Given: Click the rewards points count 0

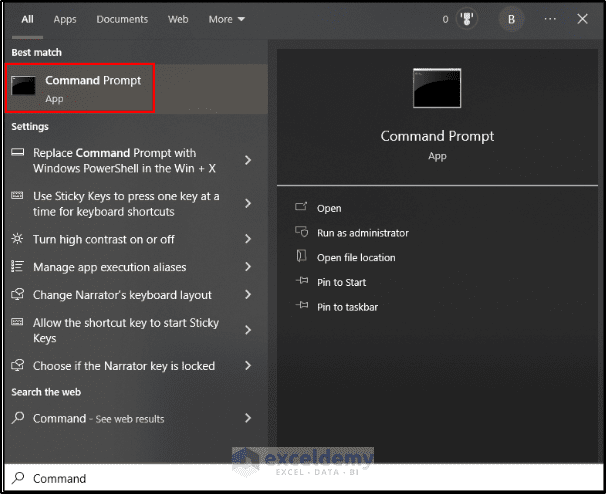Looking at the screenshot, I should click(445, 19).
